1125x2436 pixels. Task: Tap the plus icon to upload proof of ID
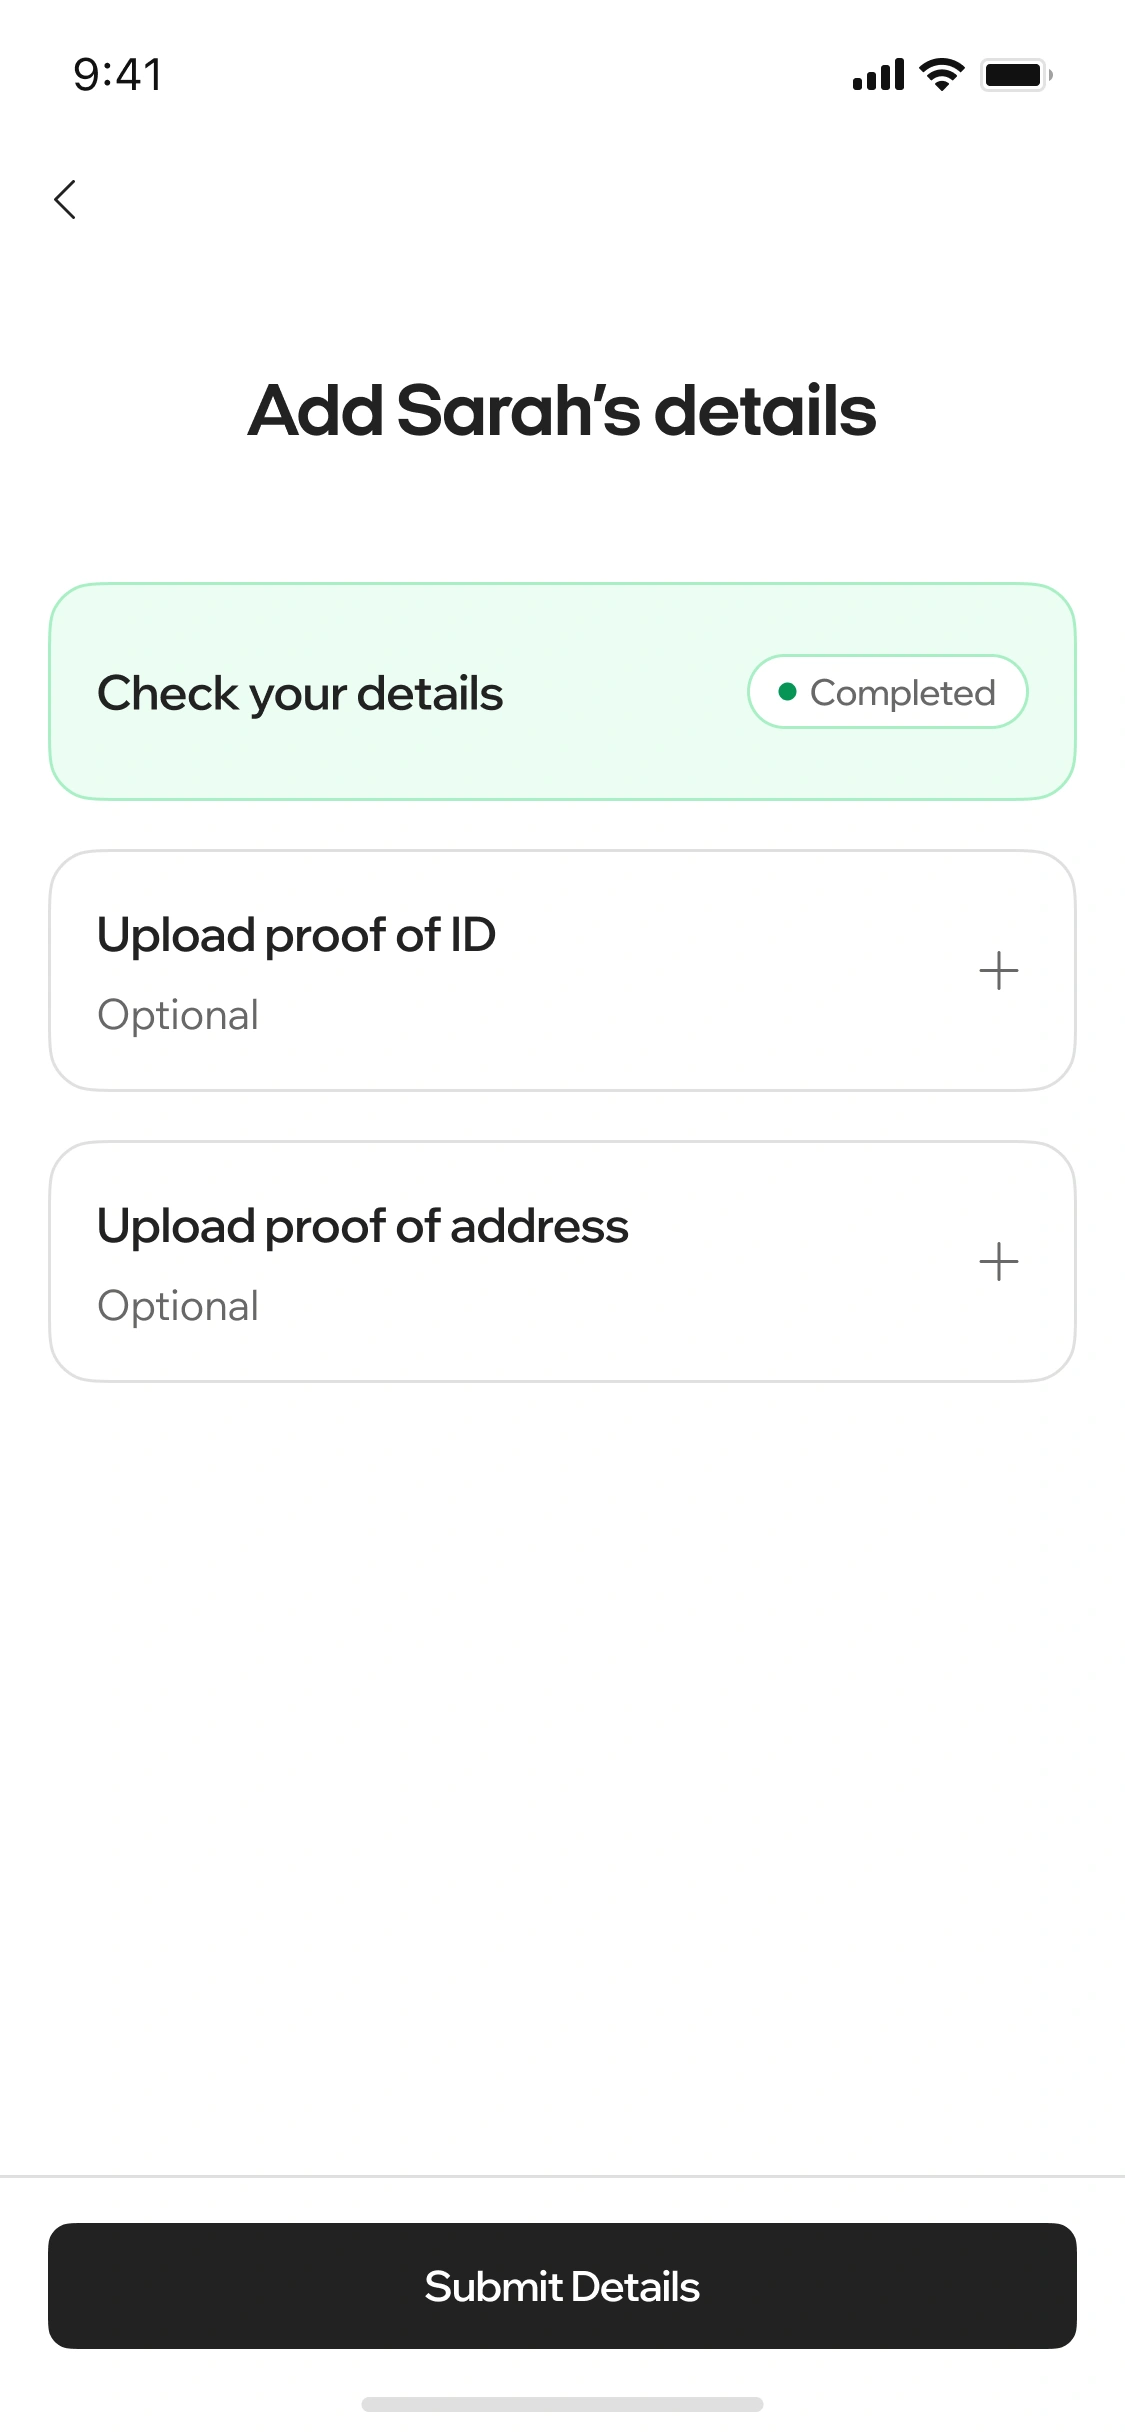tap(998, 969)
